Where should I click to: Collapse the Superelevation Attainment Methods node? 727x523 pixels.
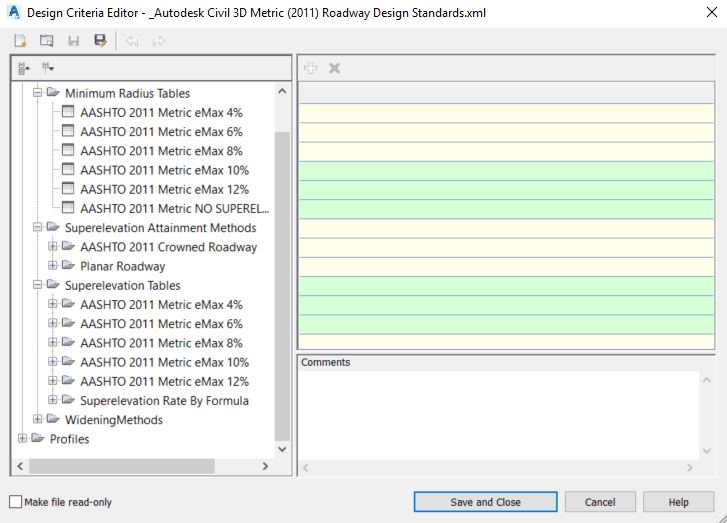(38, 227)
